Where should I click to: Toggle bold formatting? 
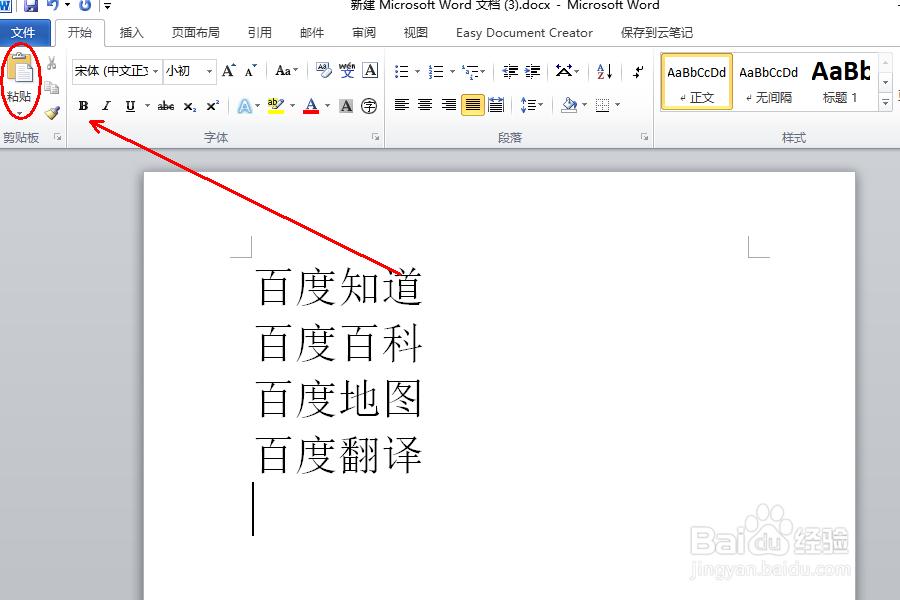tap(83, 105)
